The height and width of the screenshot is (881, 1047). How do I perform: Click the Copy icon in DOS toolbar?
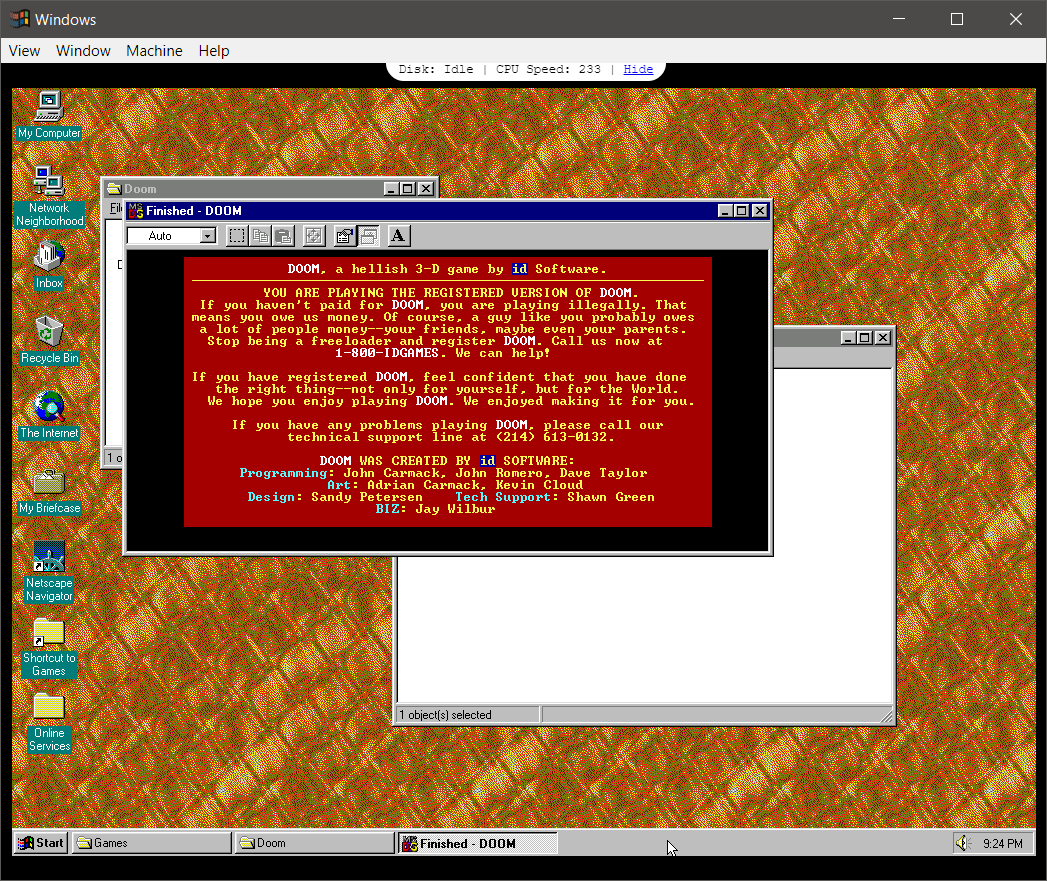260,236
